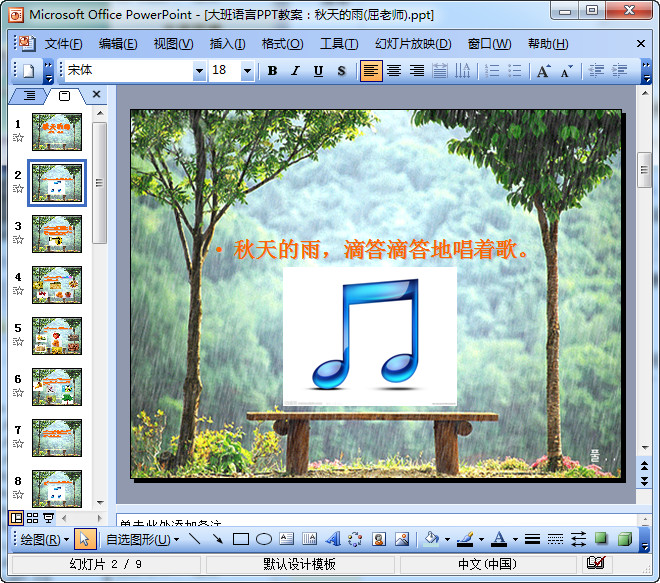Viewport: 660px width, 583px height.
Task: Increase indent level
Action: coord(619,71)
